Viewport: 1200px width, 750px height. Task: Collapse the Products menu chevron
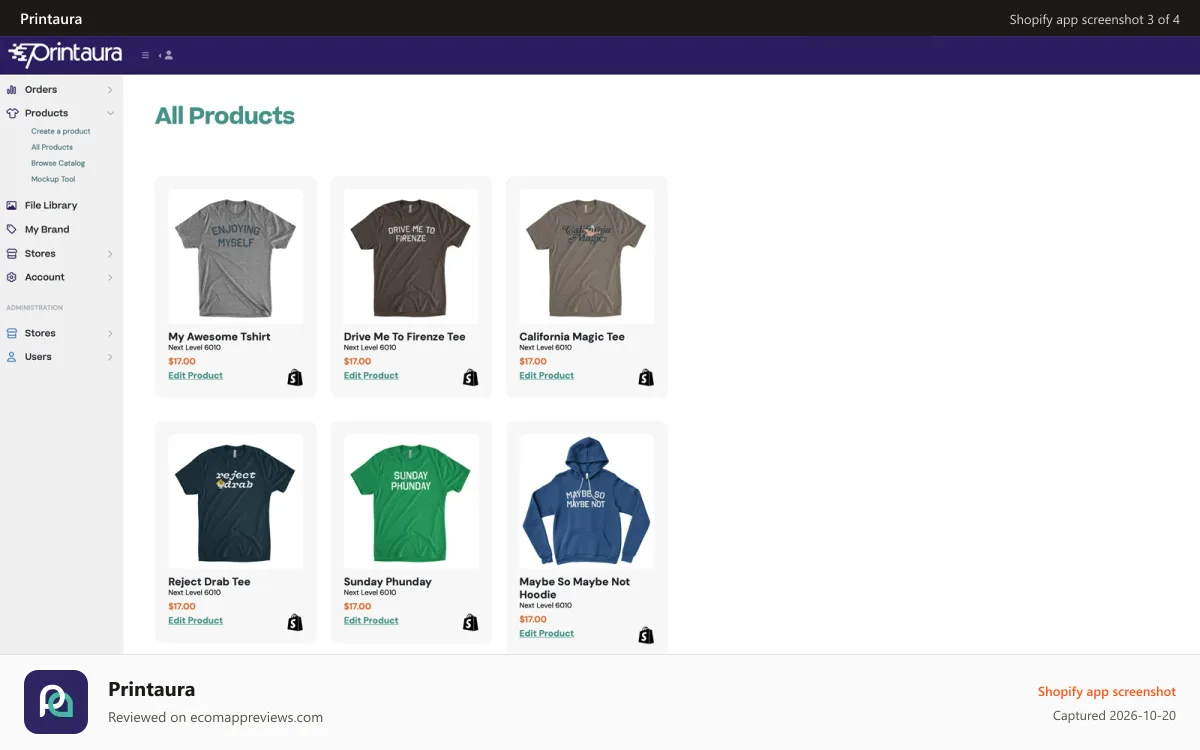point(110,113)
